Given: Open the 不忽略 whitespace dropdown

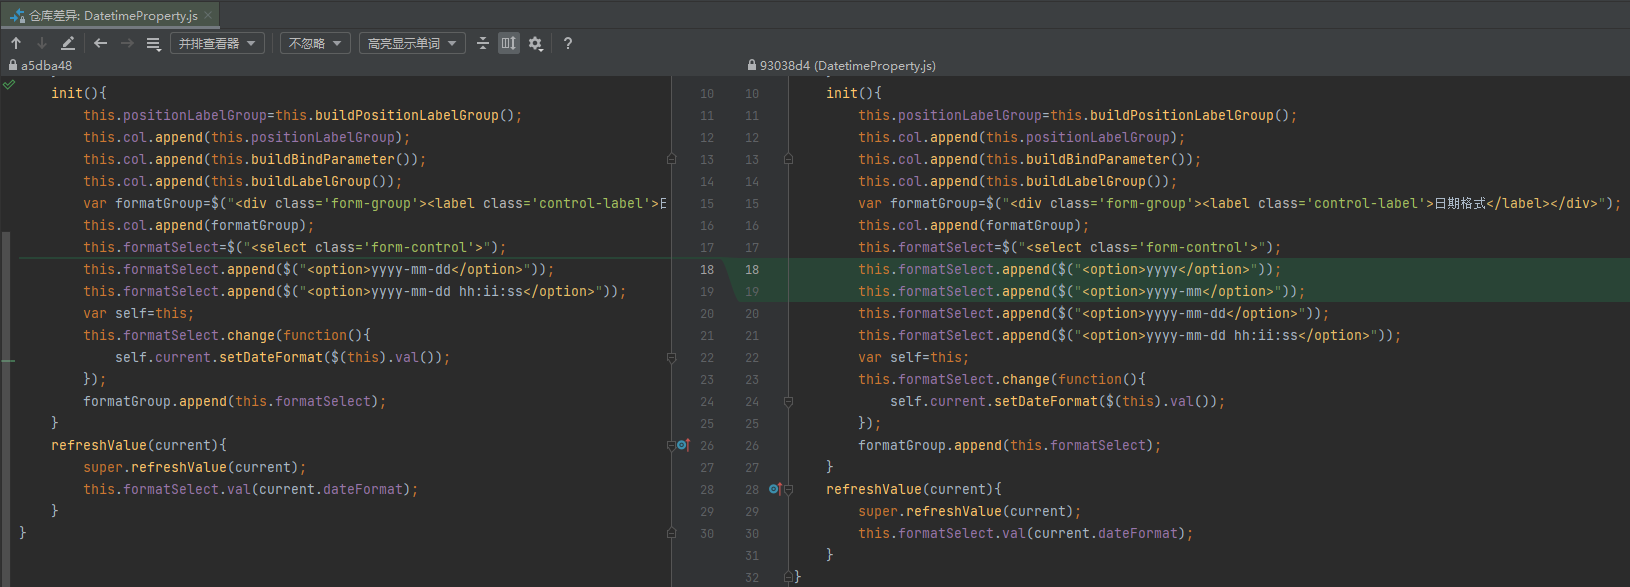Looking at the screenshot, I should (x=315, y=43).
